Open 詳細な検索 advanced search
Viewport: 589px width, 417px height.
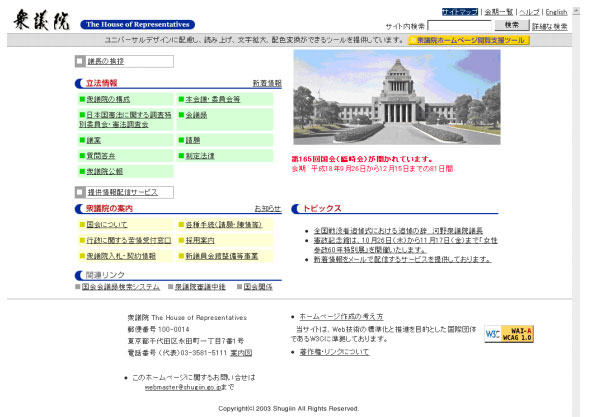point(550,27)
